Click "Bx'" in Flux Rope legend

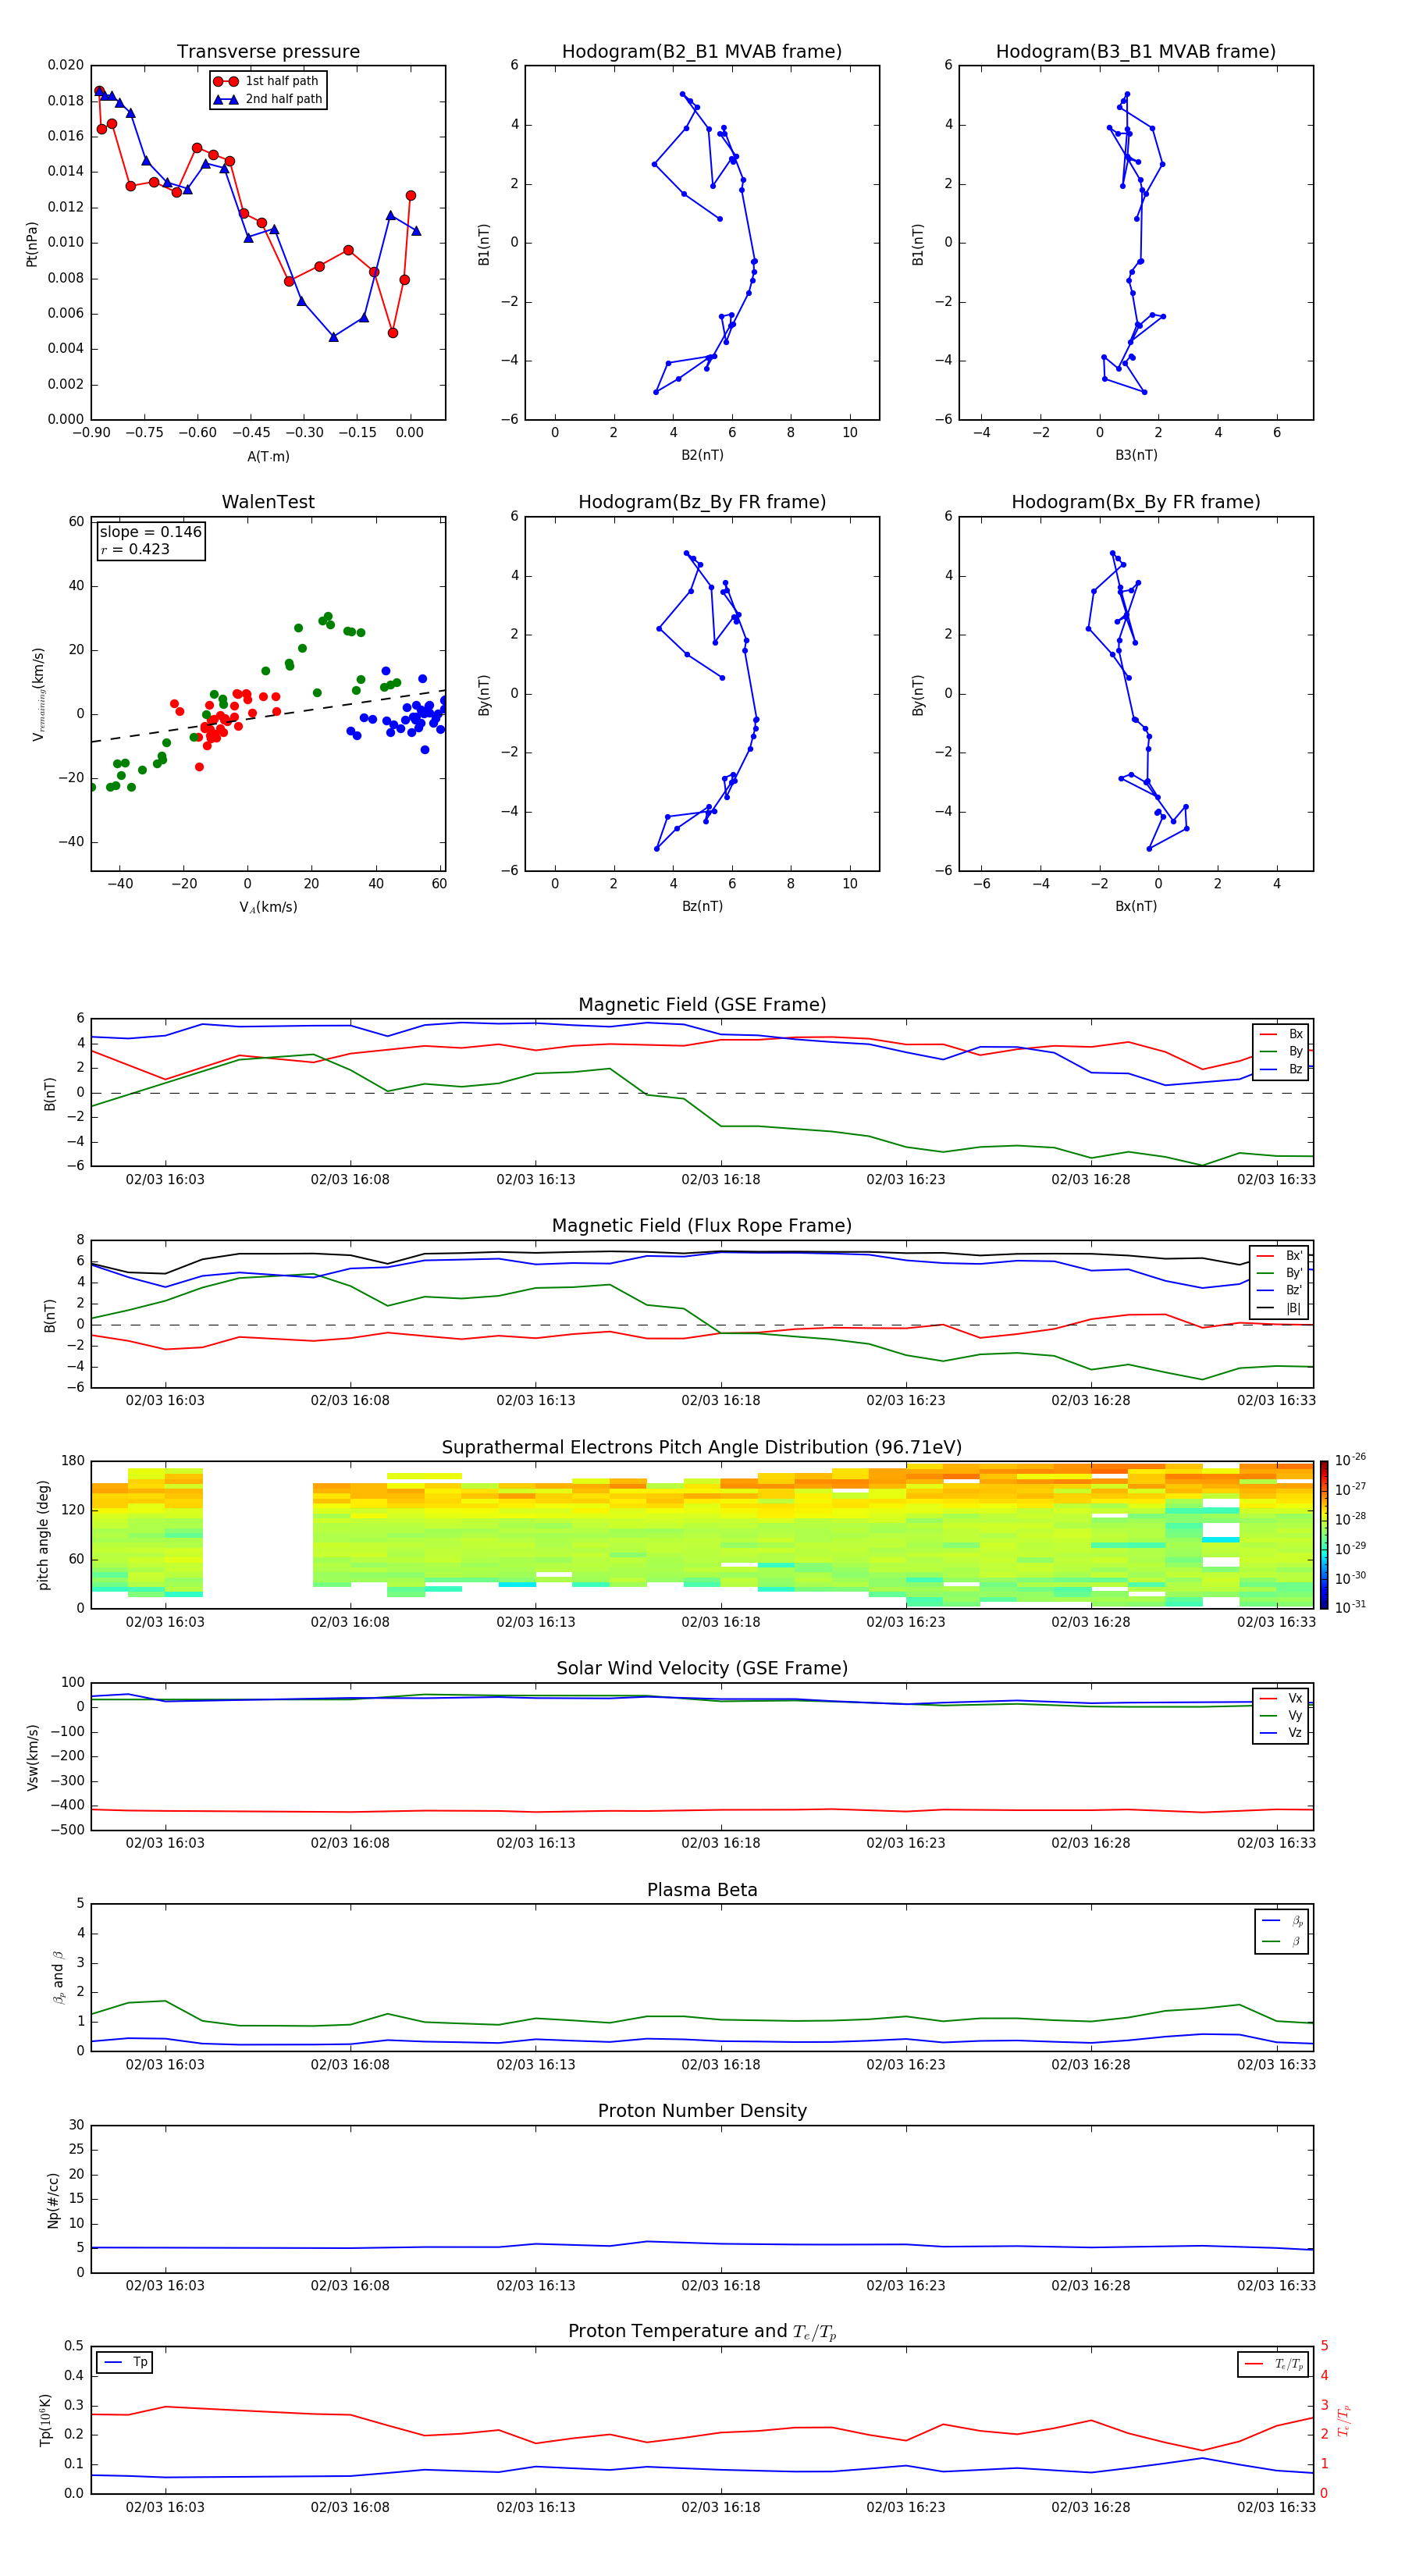tap(1280, 1255)
